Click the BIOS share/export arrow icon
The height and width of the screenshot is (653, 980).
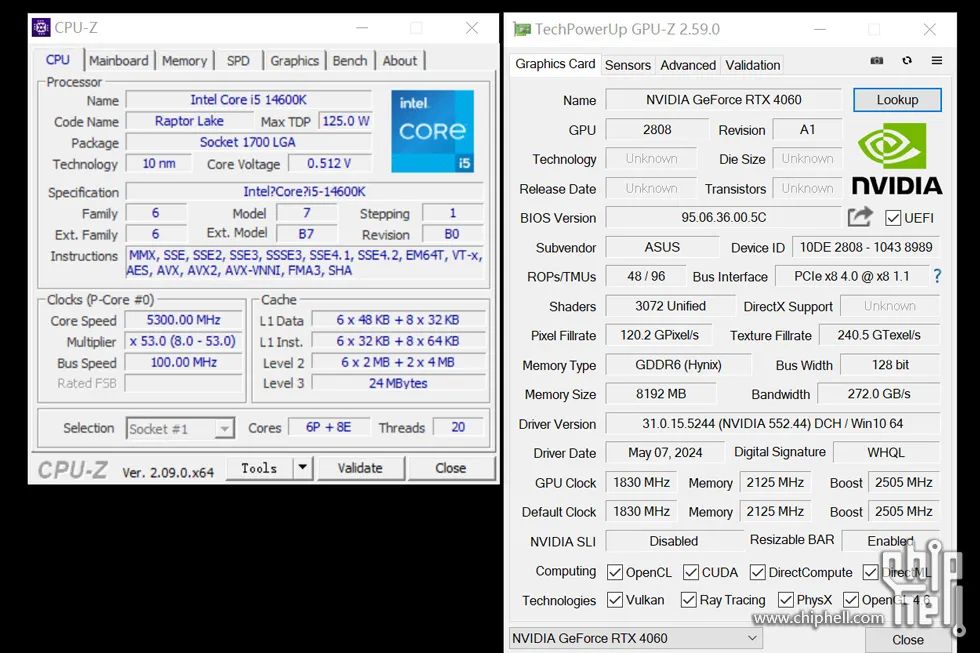click(860, 217)
